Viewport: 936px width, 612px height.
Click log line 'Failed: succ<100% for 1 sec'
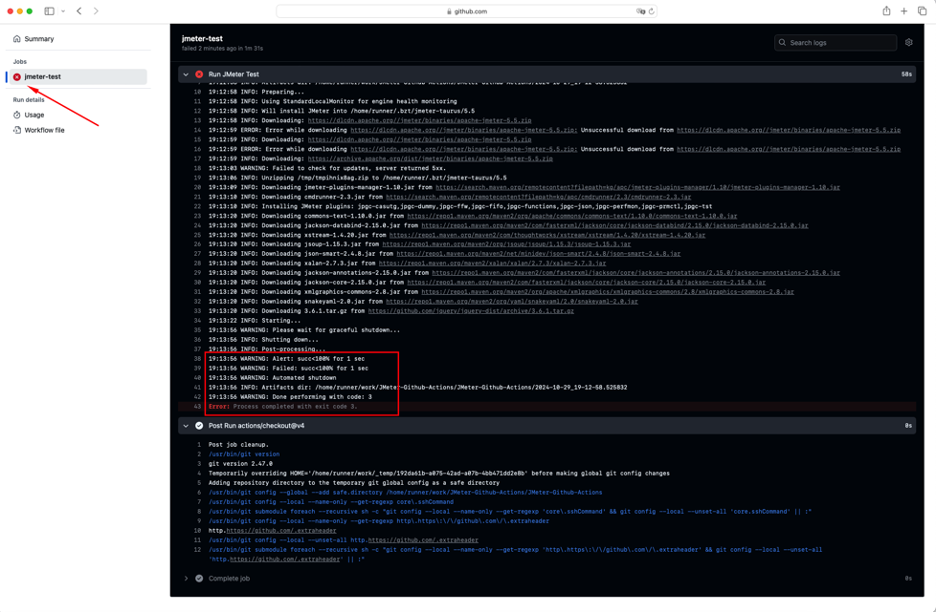(x=288, y=368)
